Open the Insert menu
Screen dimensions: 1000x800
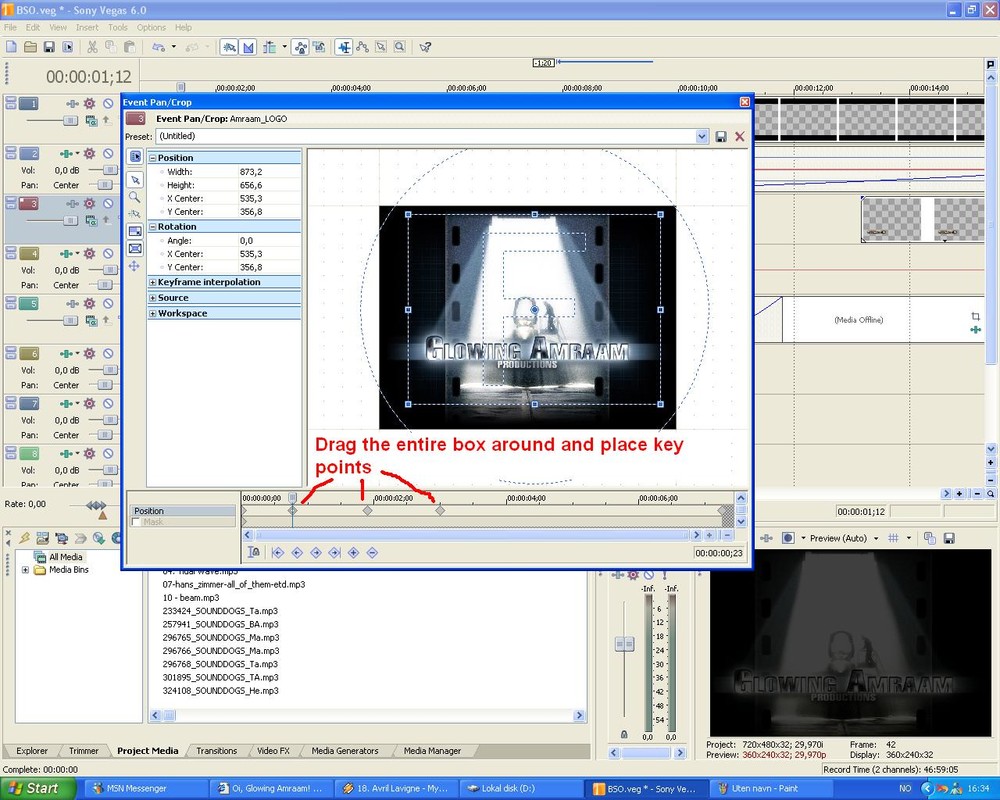click(x=87, y=27)
